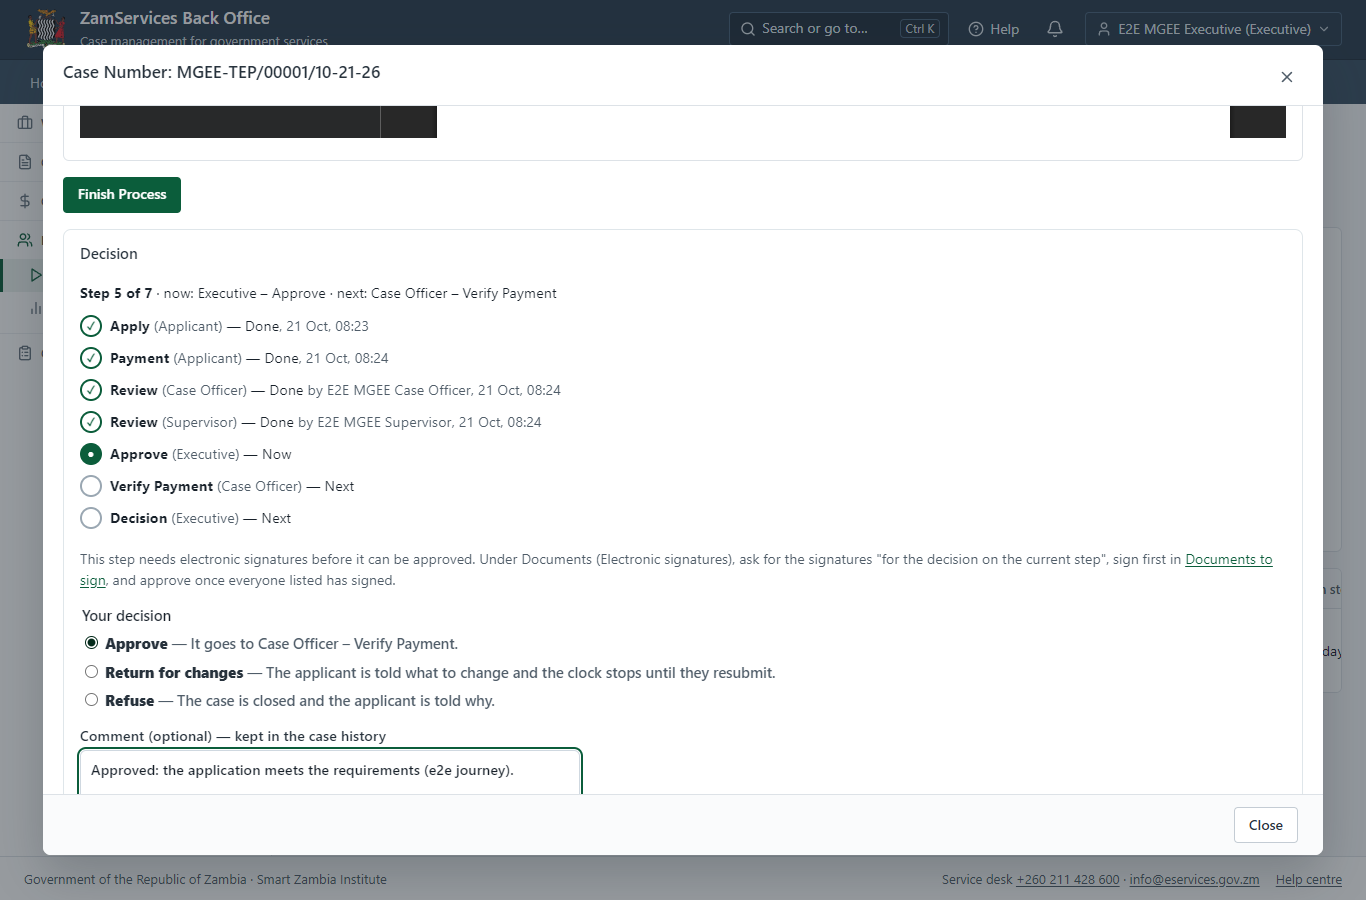Viewport: 1366px width, 900px height.
Task: Click the Search or go to field
Action: (x=839, y=29)
